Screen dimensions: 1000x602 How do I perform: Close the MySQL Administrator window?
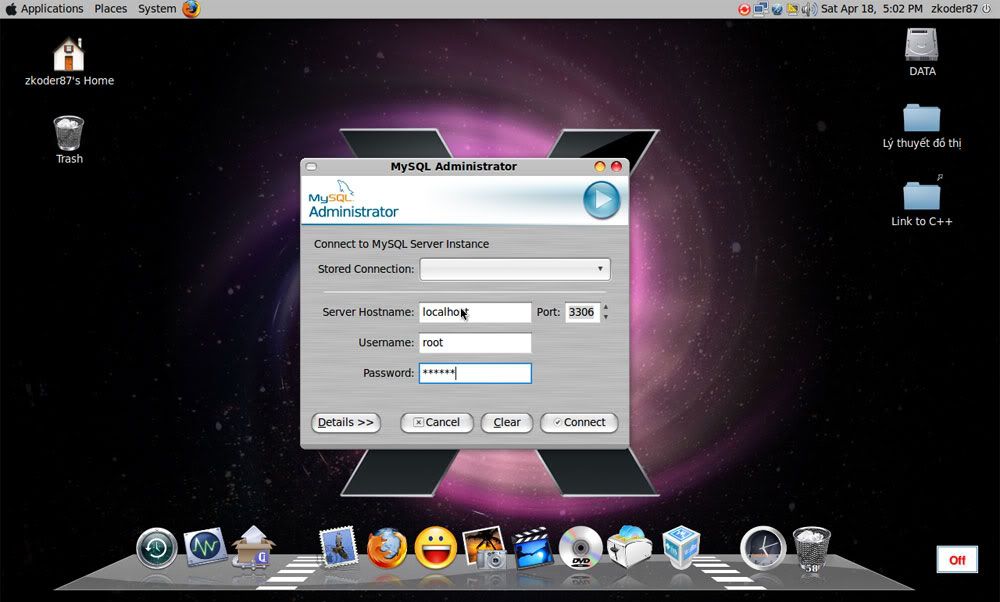[x=616, y=166]
